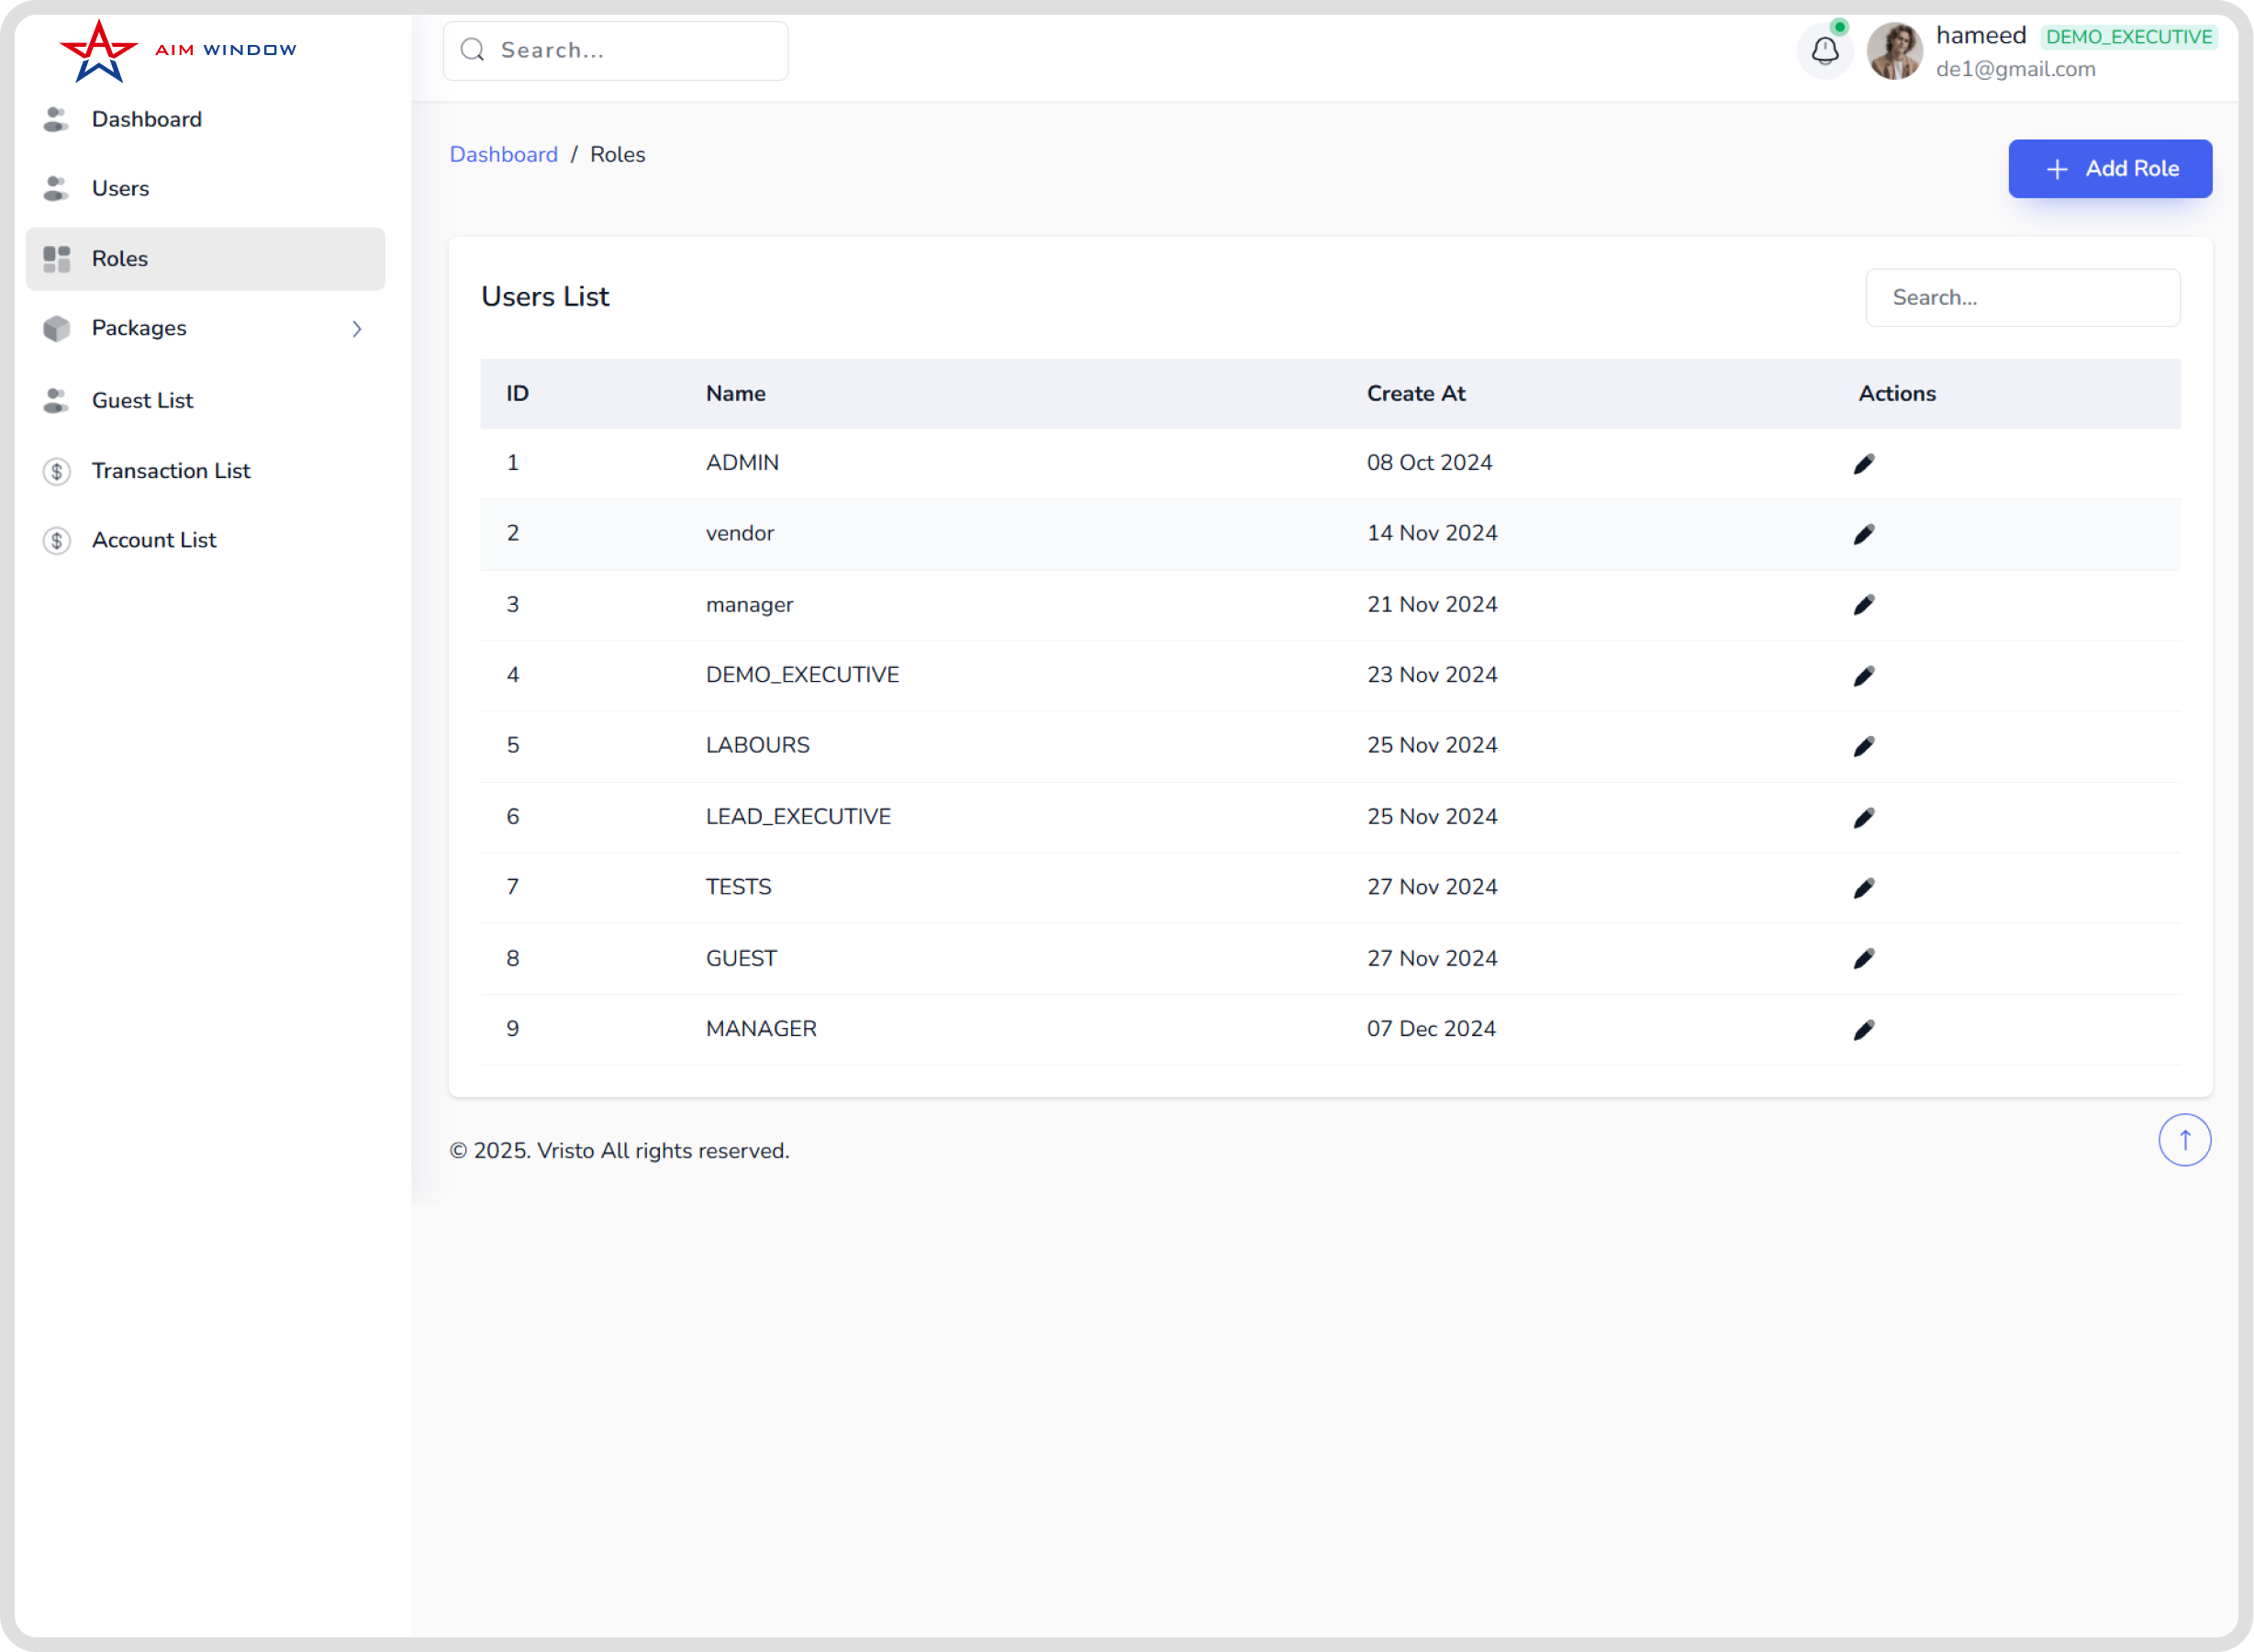Click the scroll-to-top arrow
Viewport: 2254px width, 1652px height.
tap(2184, 1139)
